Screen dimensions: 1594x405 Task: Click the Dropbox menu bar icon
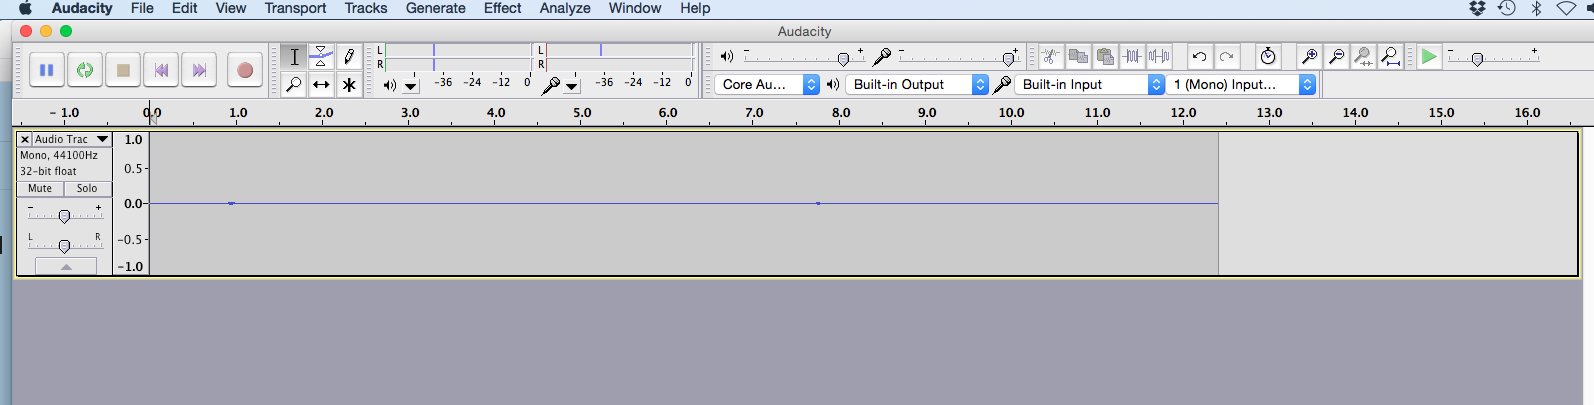coord(1477,8)
